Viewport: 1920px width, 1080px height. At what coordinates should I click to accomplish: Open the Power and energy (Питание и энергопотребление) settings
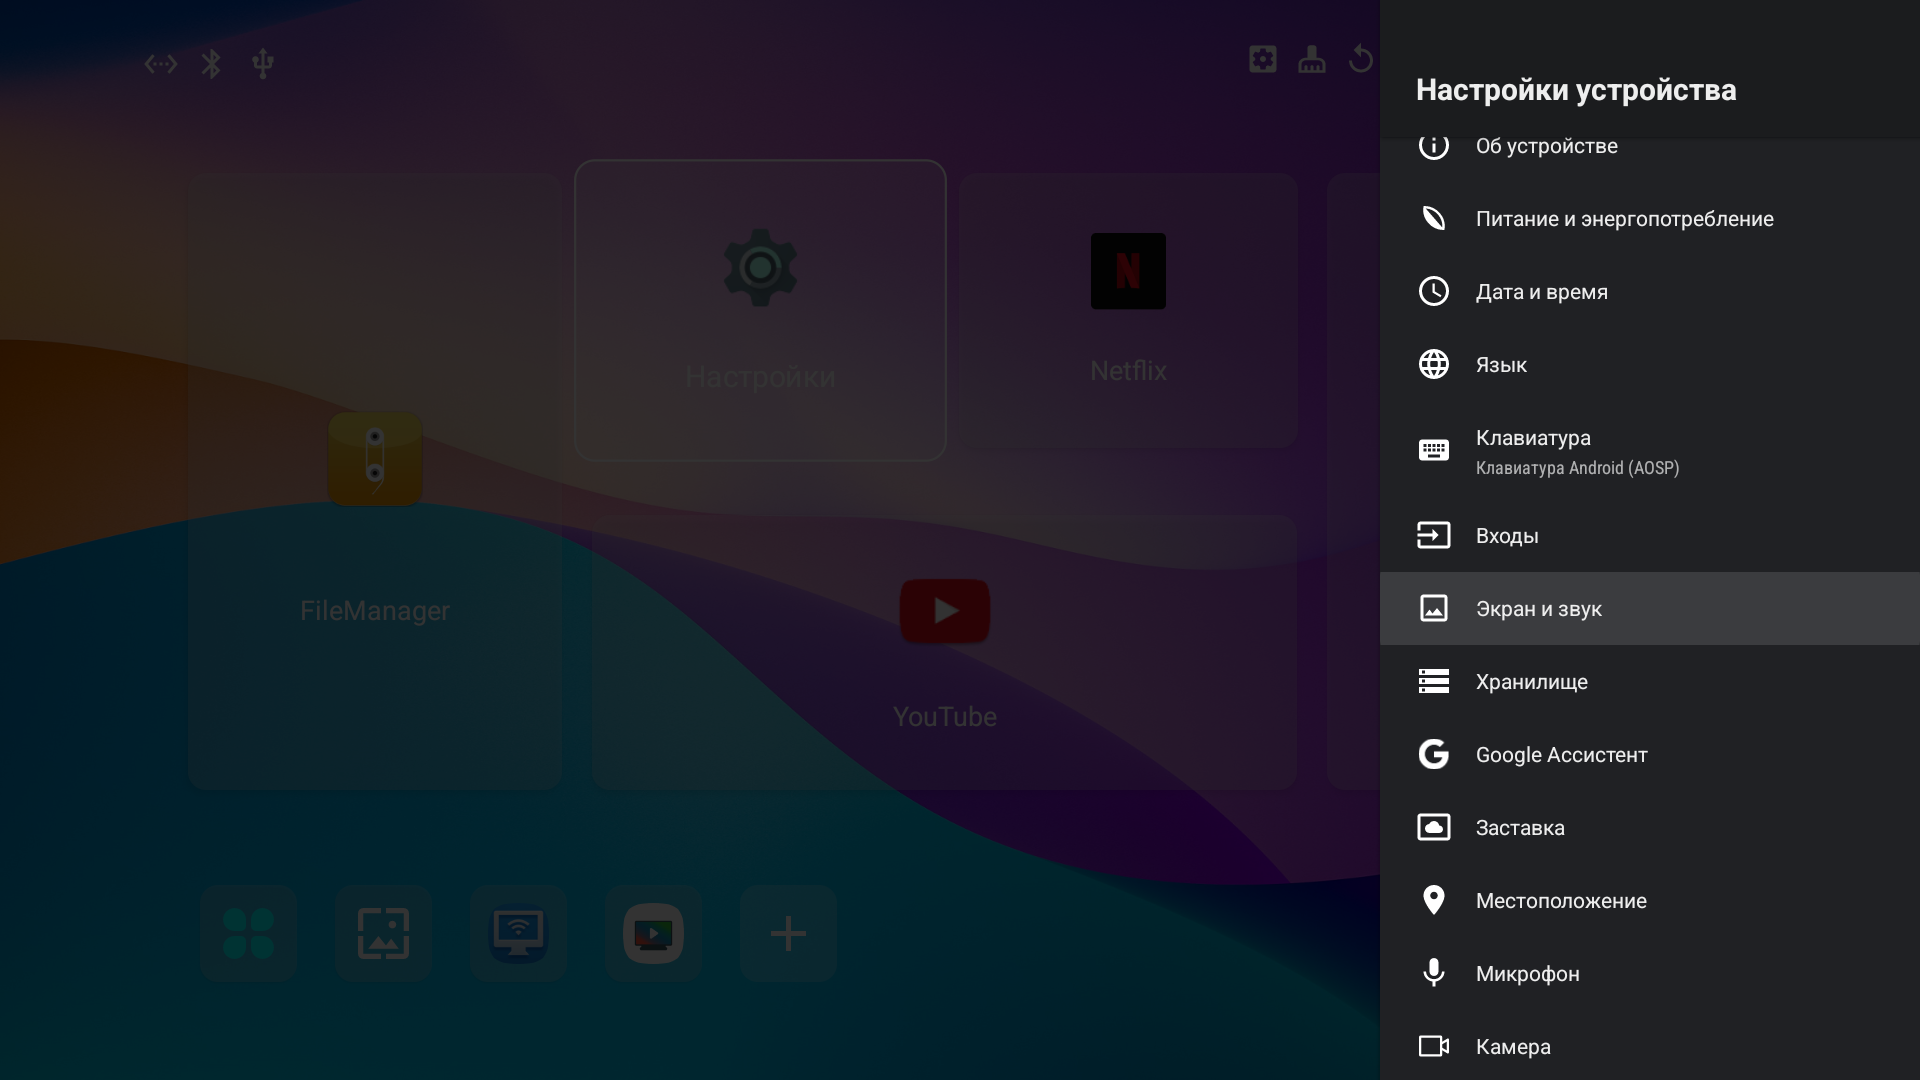1624,219
